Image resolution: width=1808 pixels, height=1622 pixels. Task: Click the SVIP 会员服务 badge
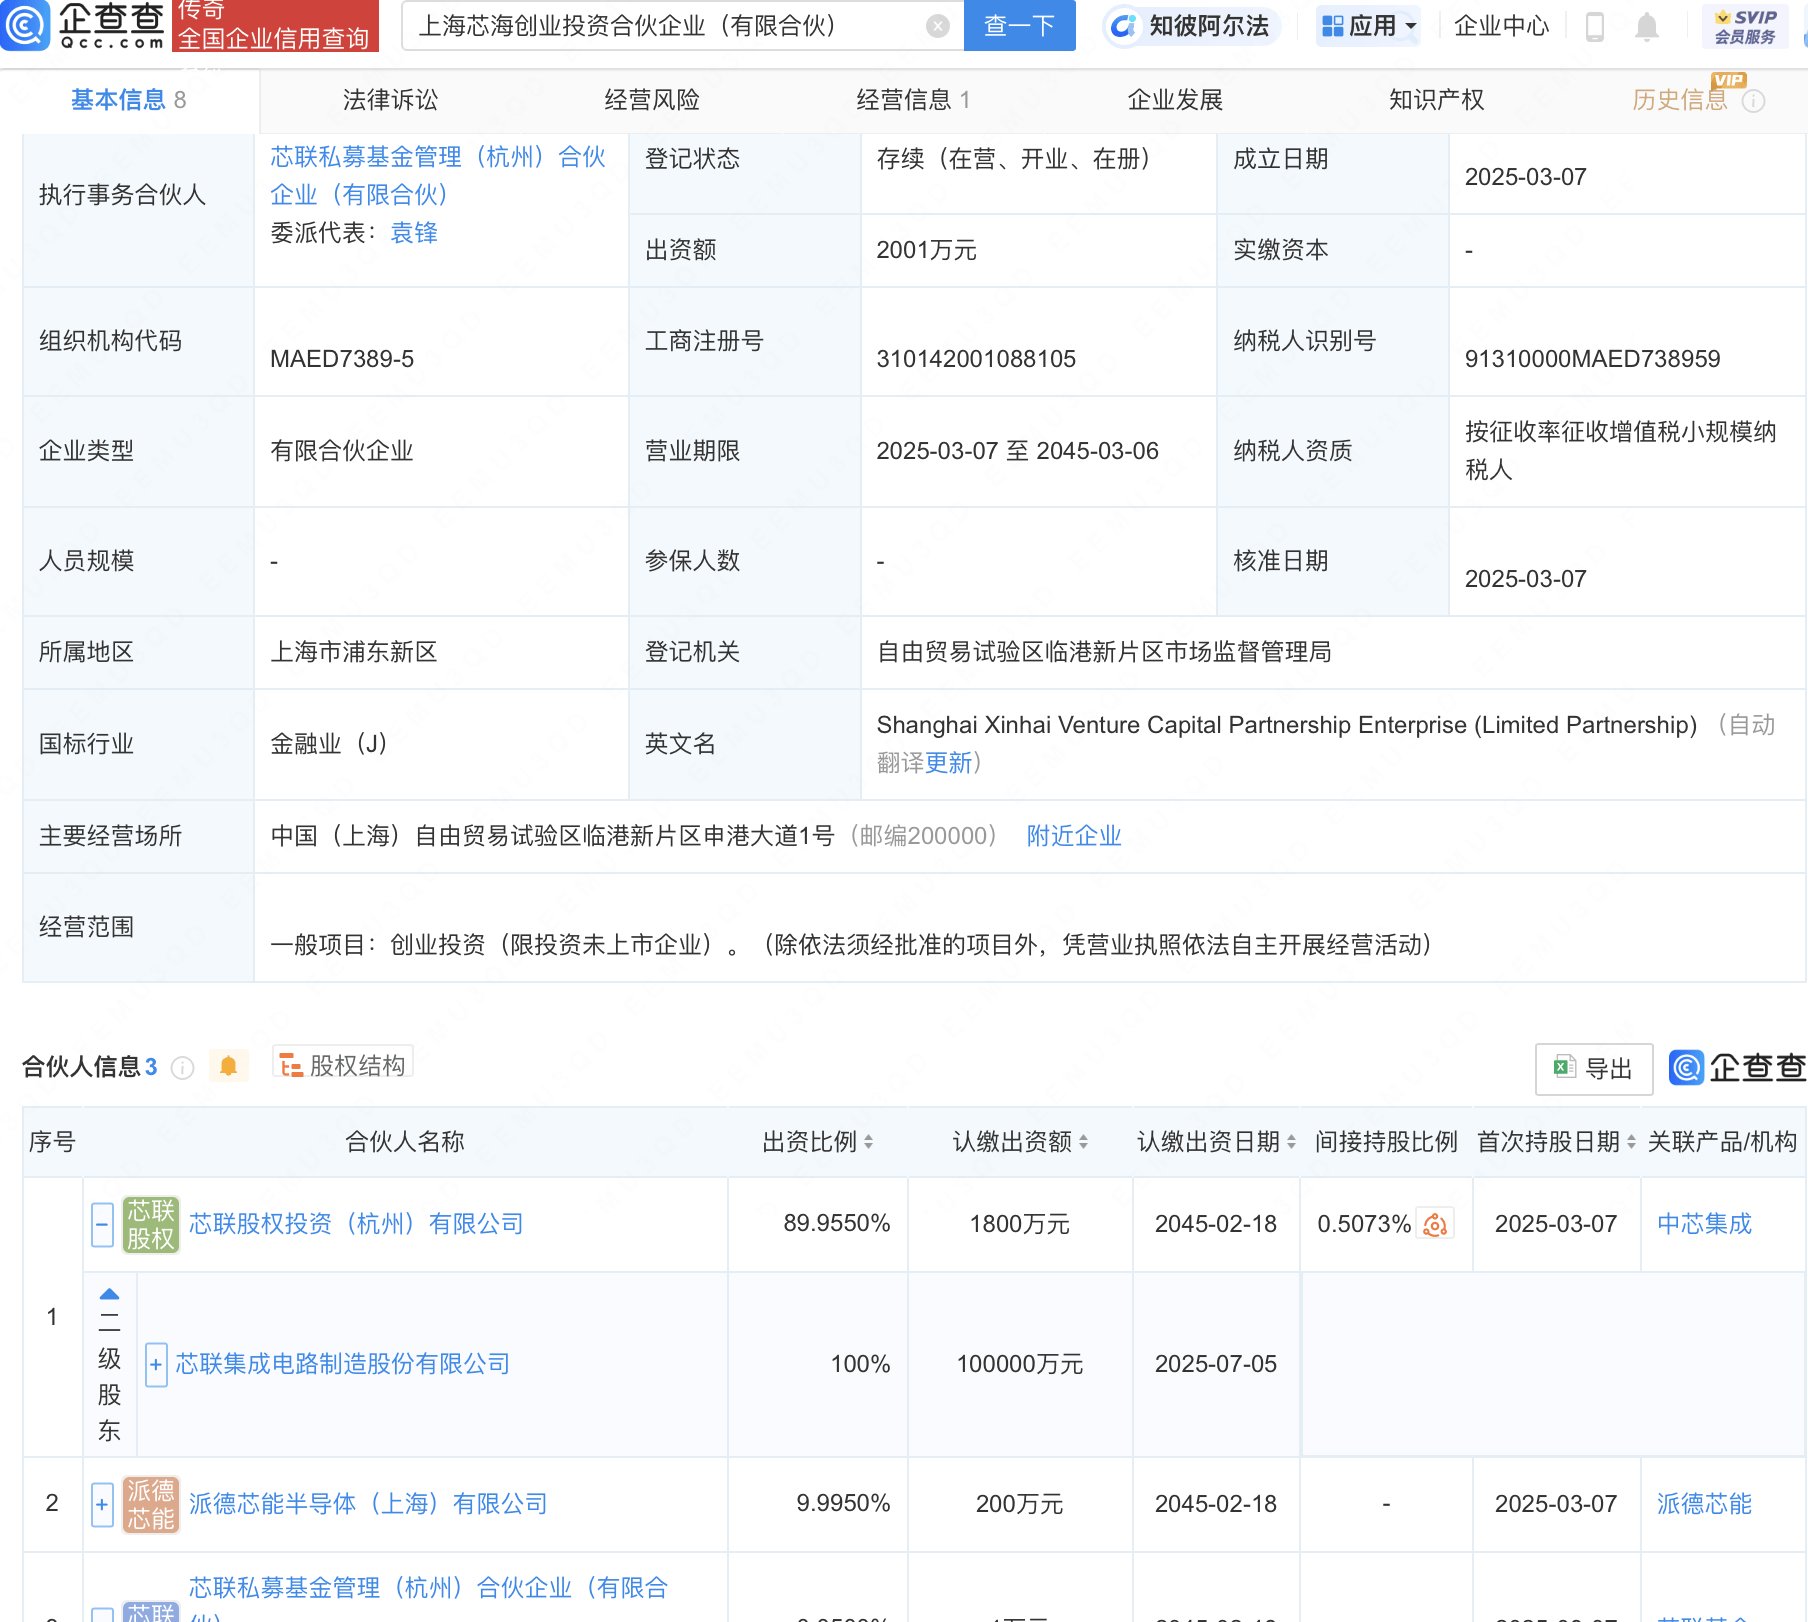tap(1745, 27)
